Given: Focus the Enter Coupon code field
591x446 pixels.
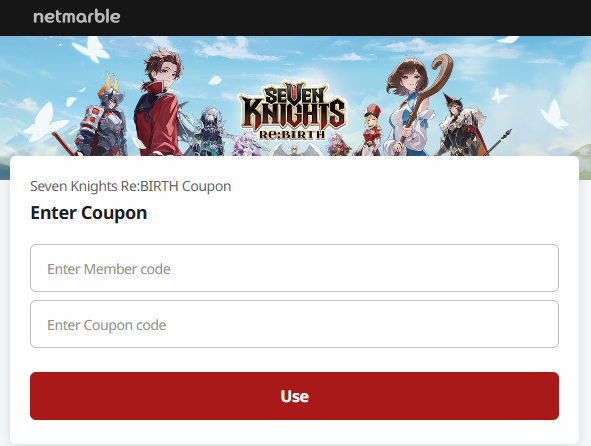Looking at the screenshot, I should (294, 324).
